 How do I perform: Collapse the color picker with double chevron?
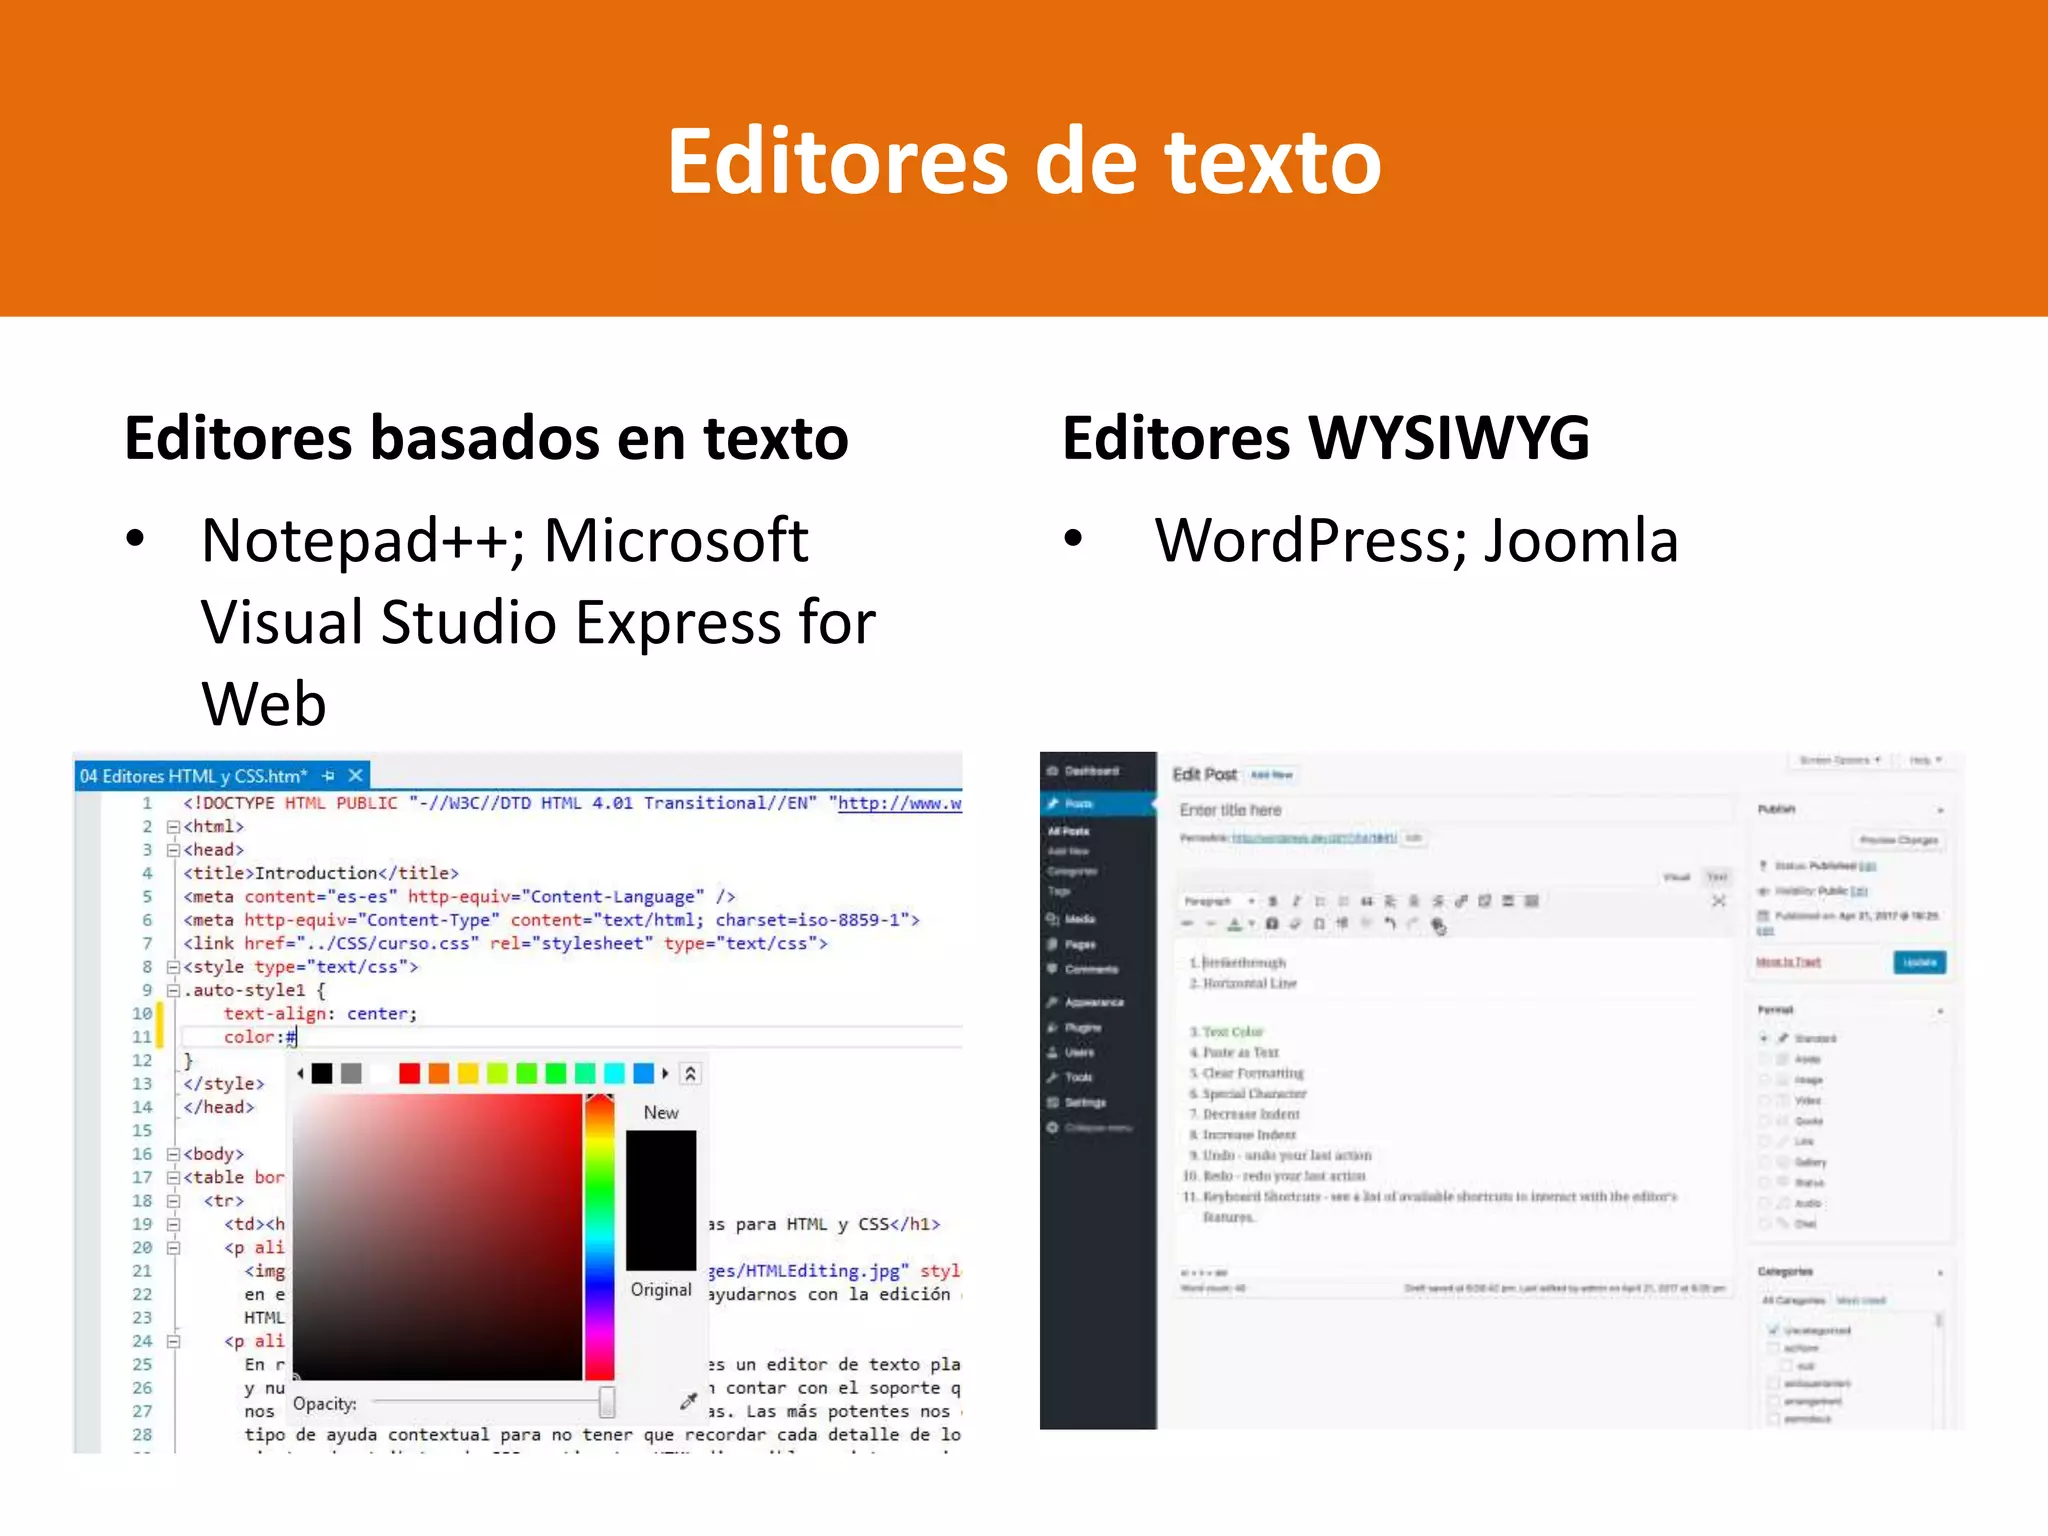690,1074
